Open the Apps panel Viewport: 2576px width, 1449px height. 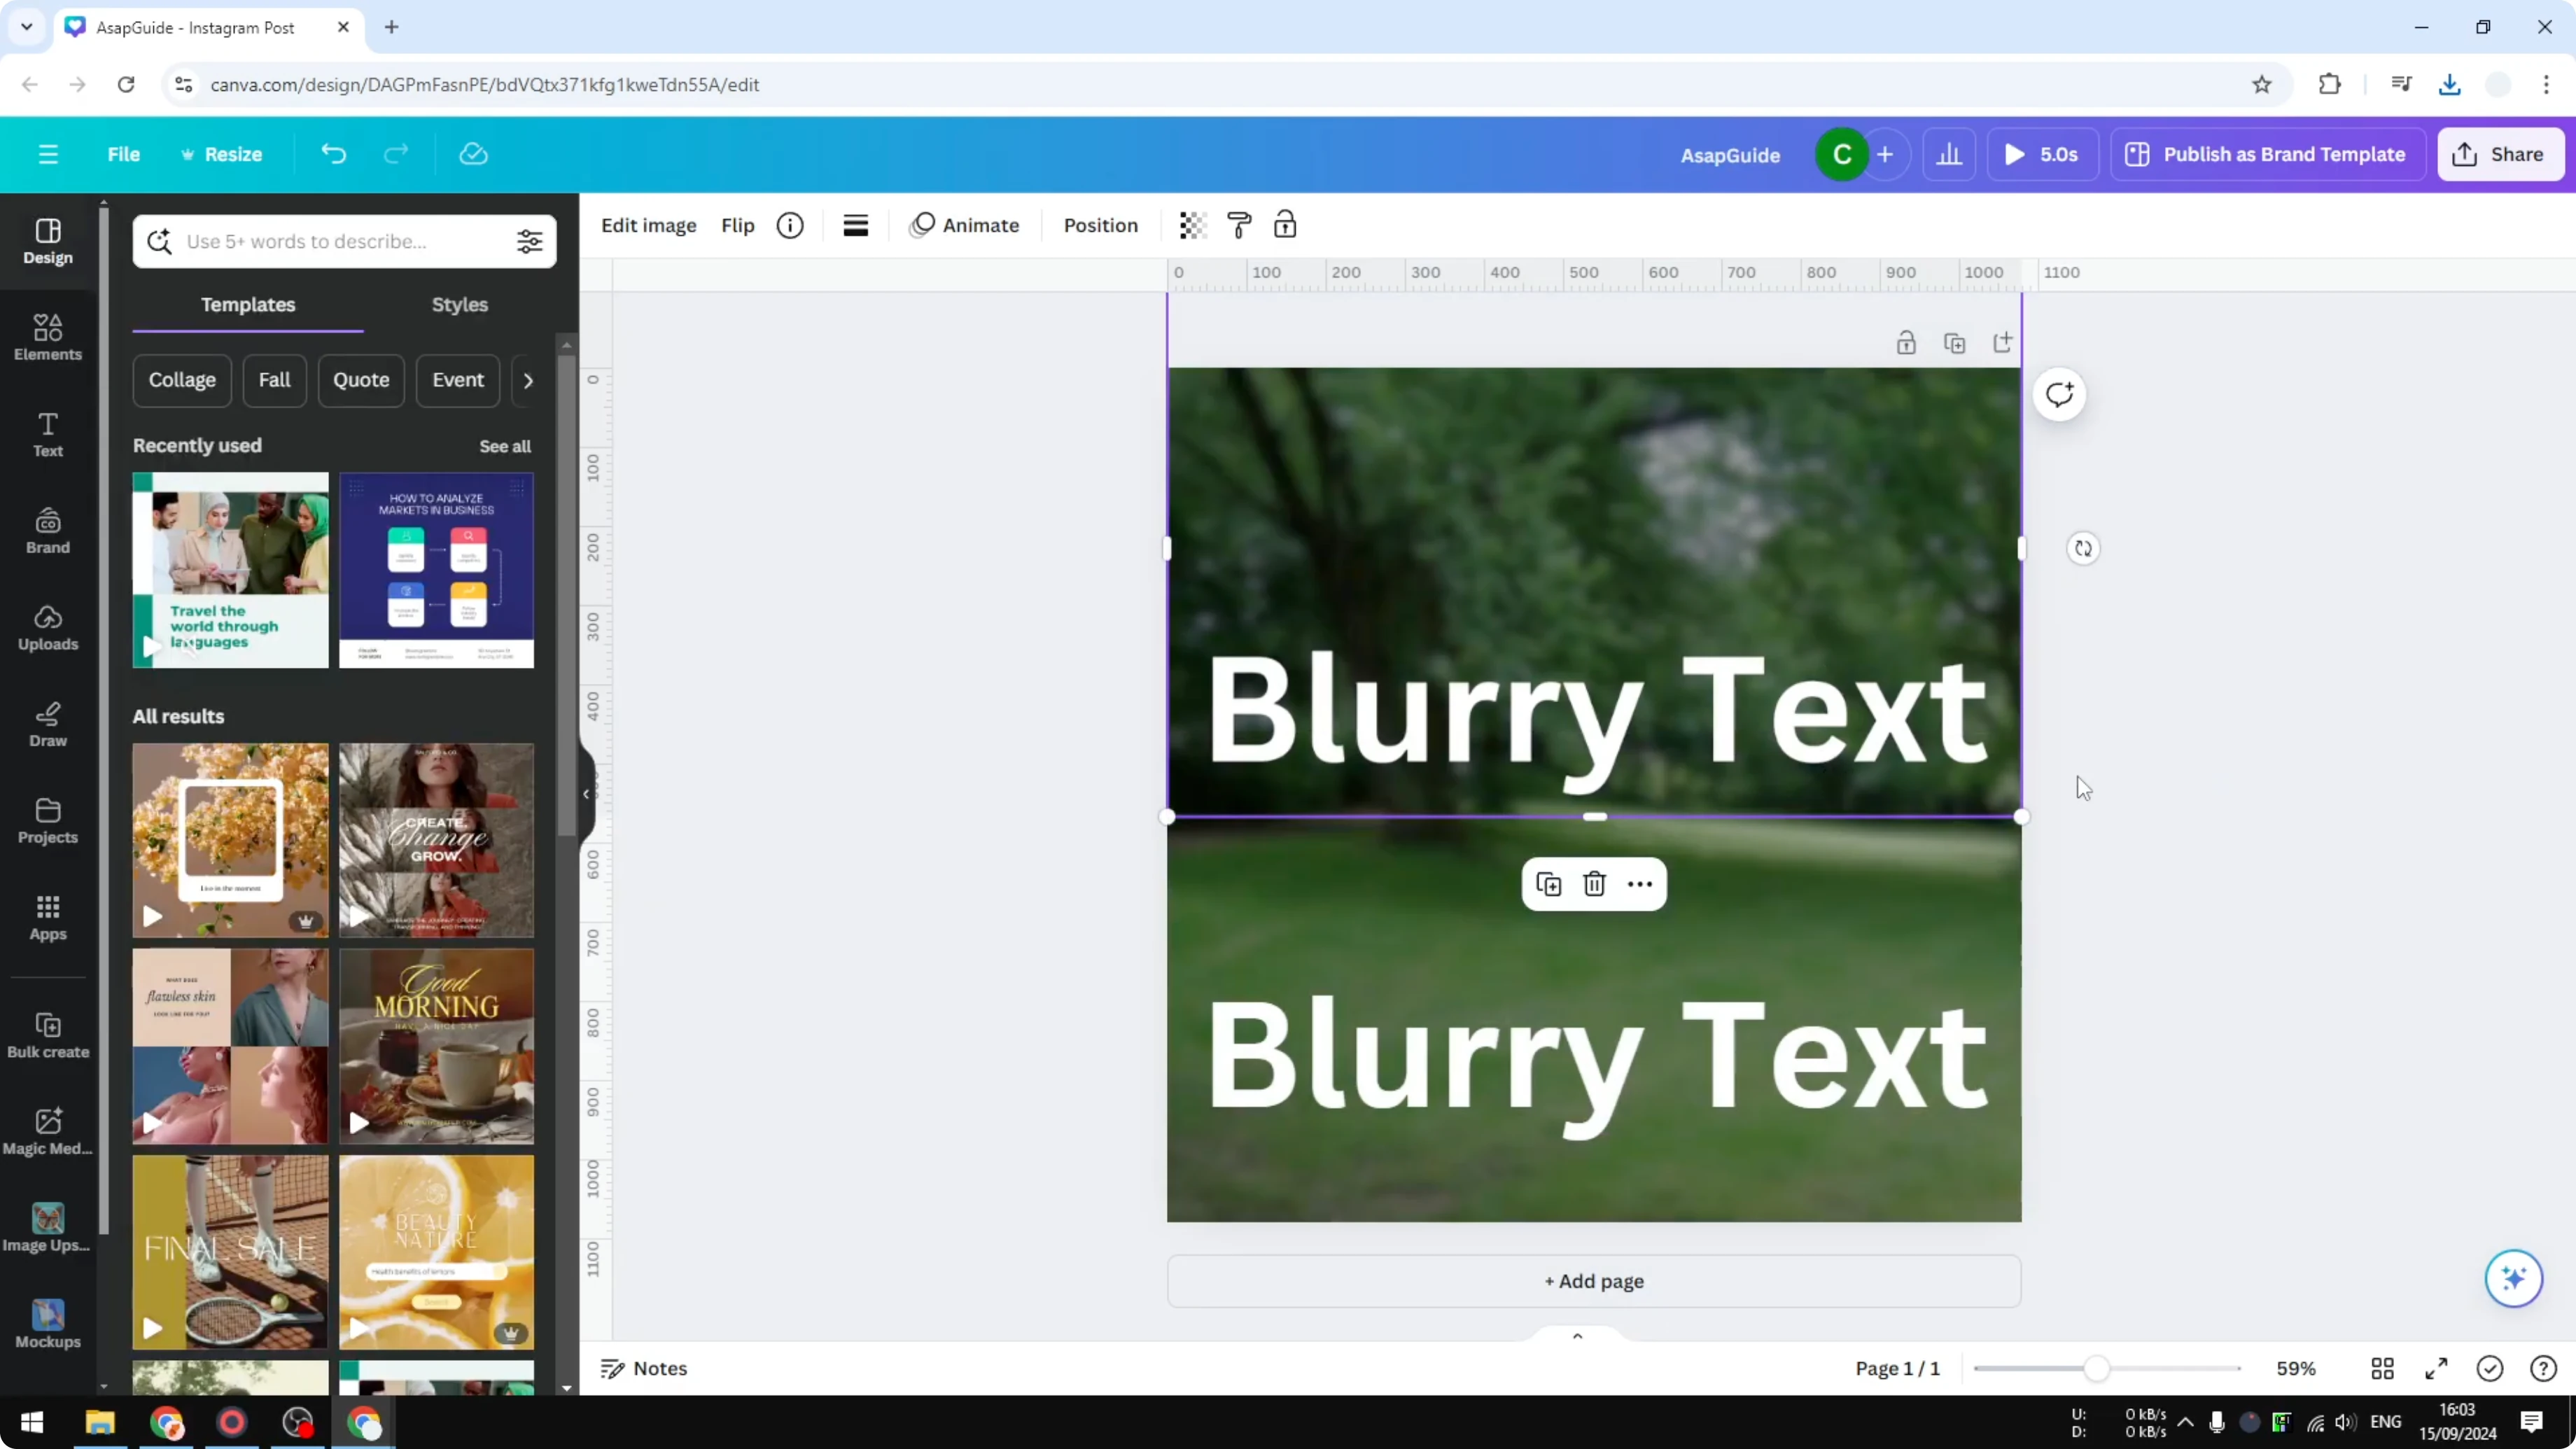pyautogui.click(x=48, y=918)
